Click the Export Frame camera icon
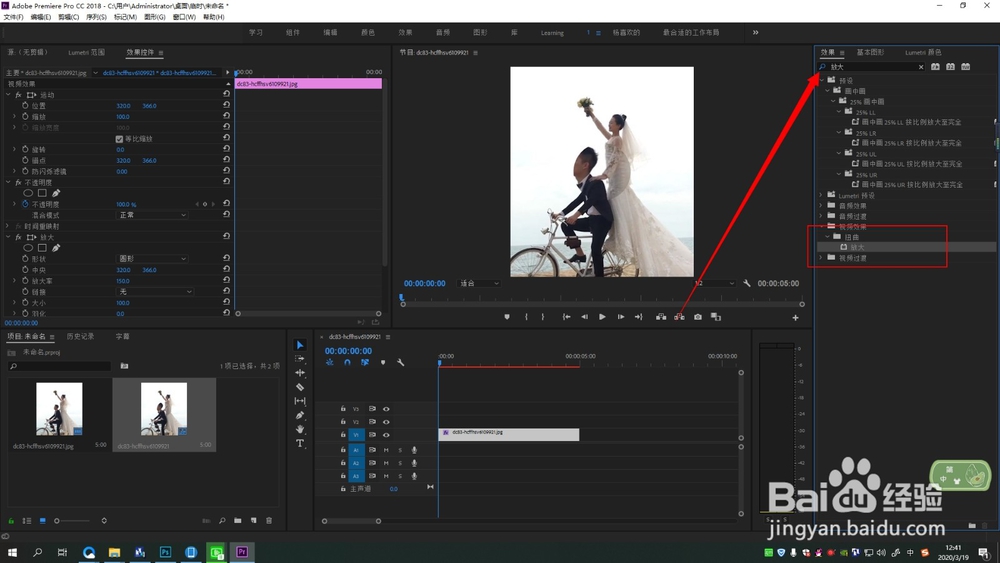The width and height of the screenshot is (1000, 563). [x=698, y=317]
